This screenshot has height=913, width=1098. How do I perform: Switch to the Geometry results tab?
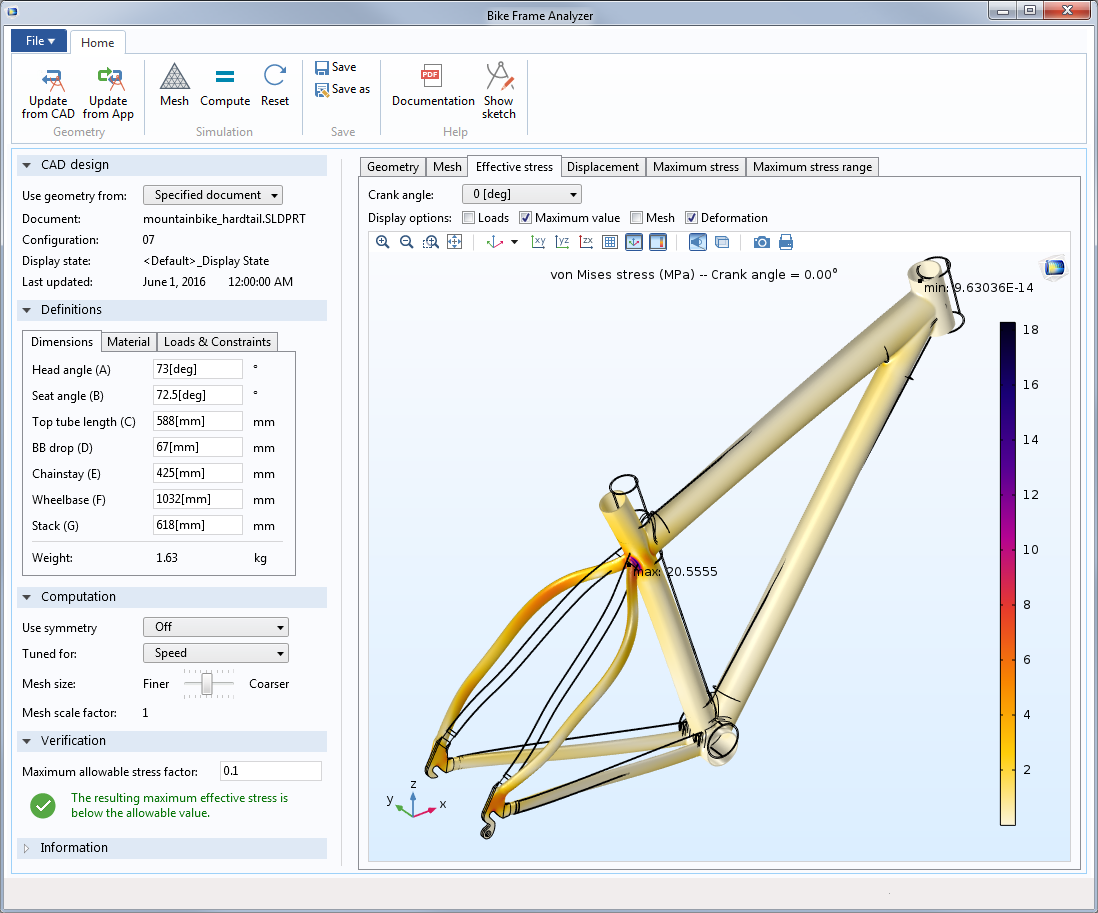[393, 167]
